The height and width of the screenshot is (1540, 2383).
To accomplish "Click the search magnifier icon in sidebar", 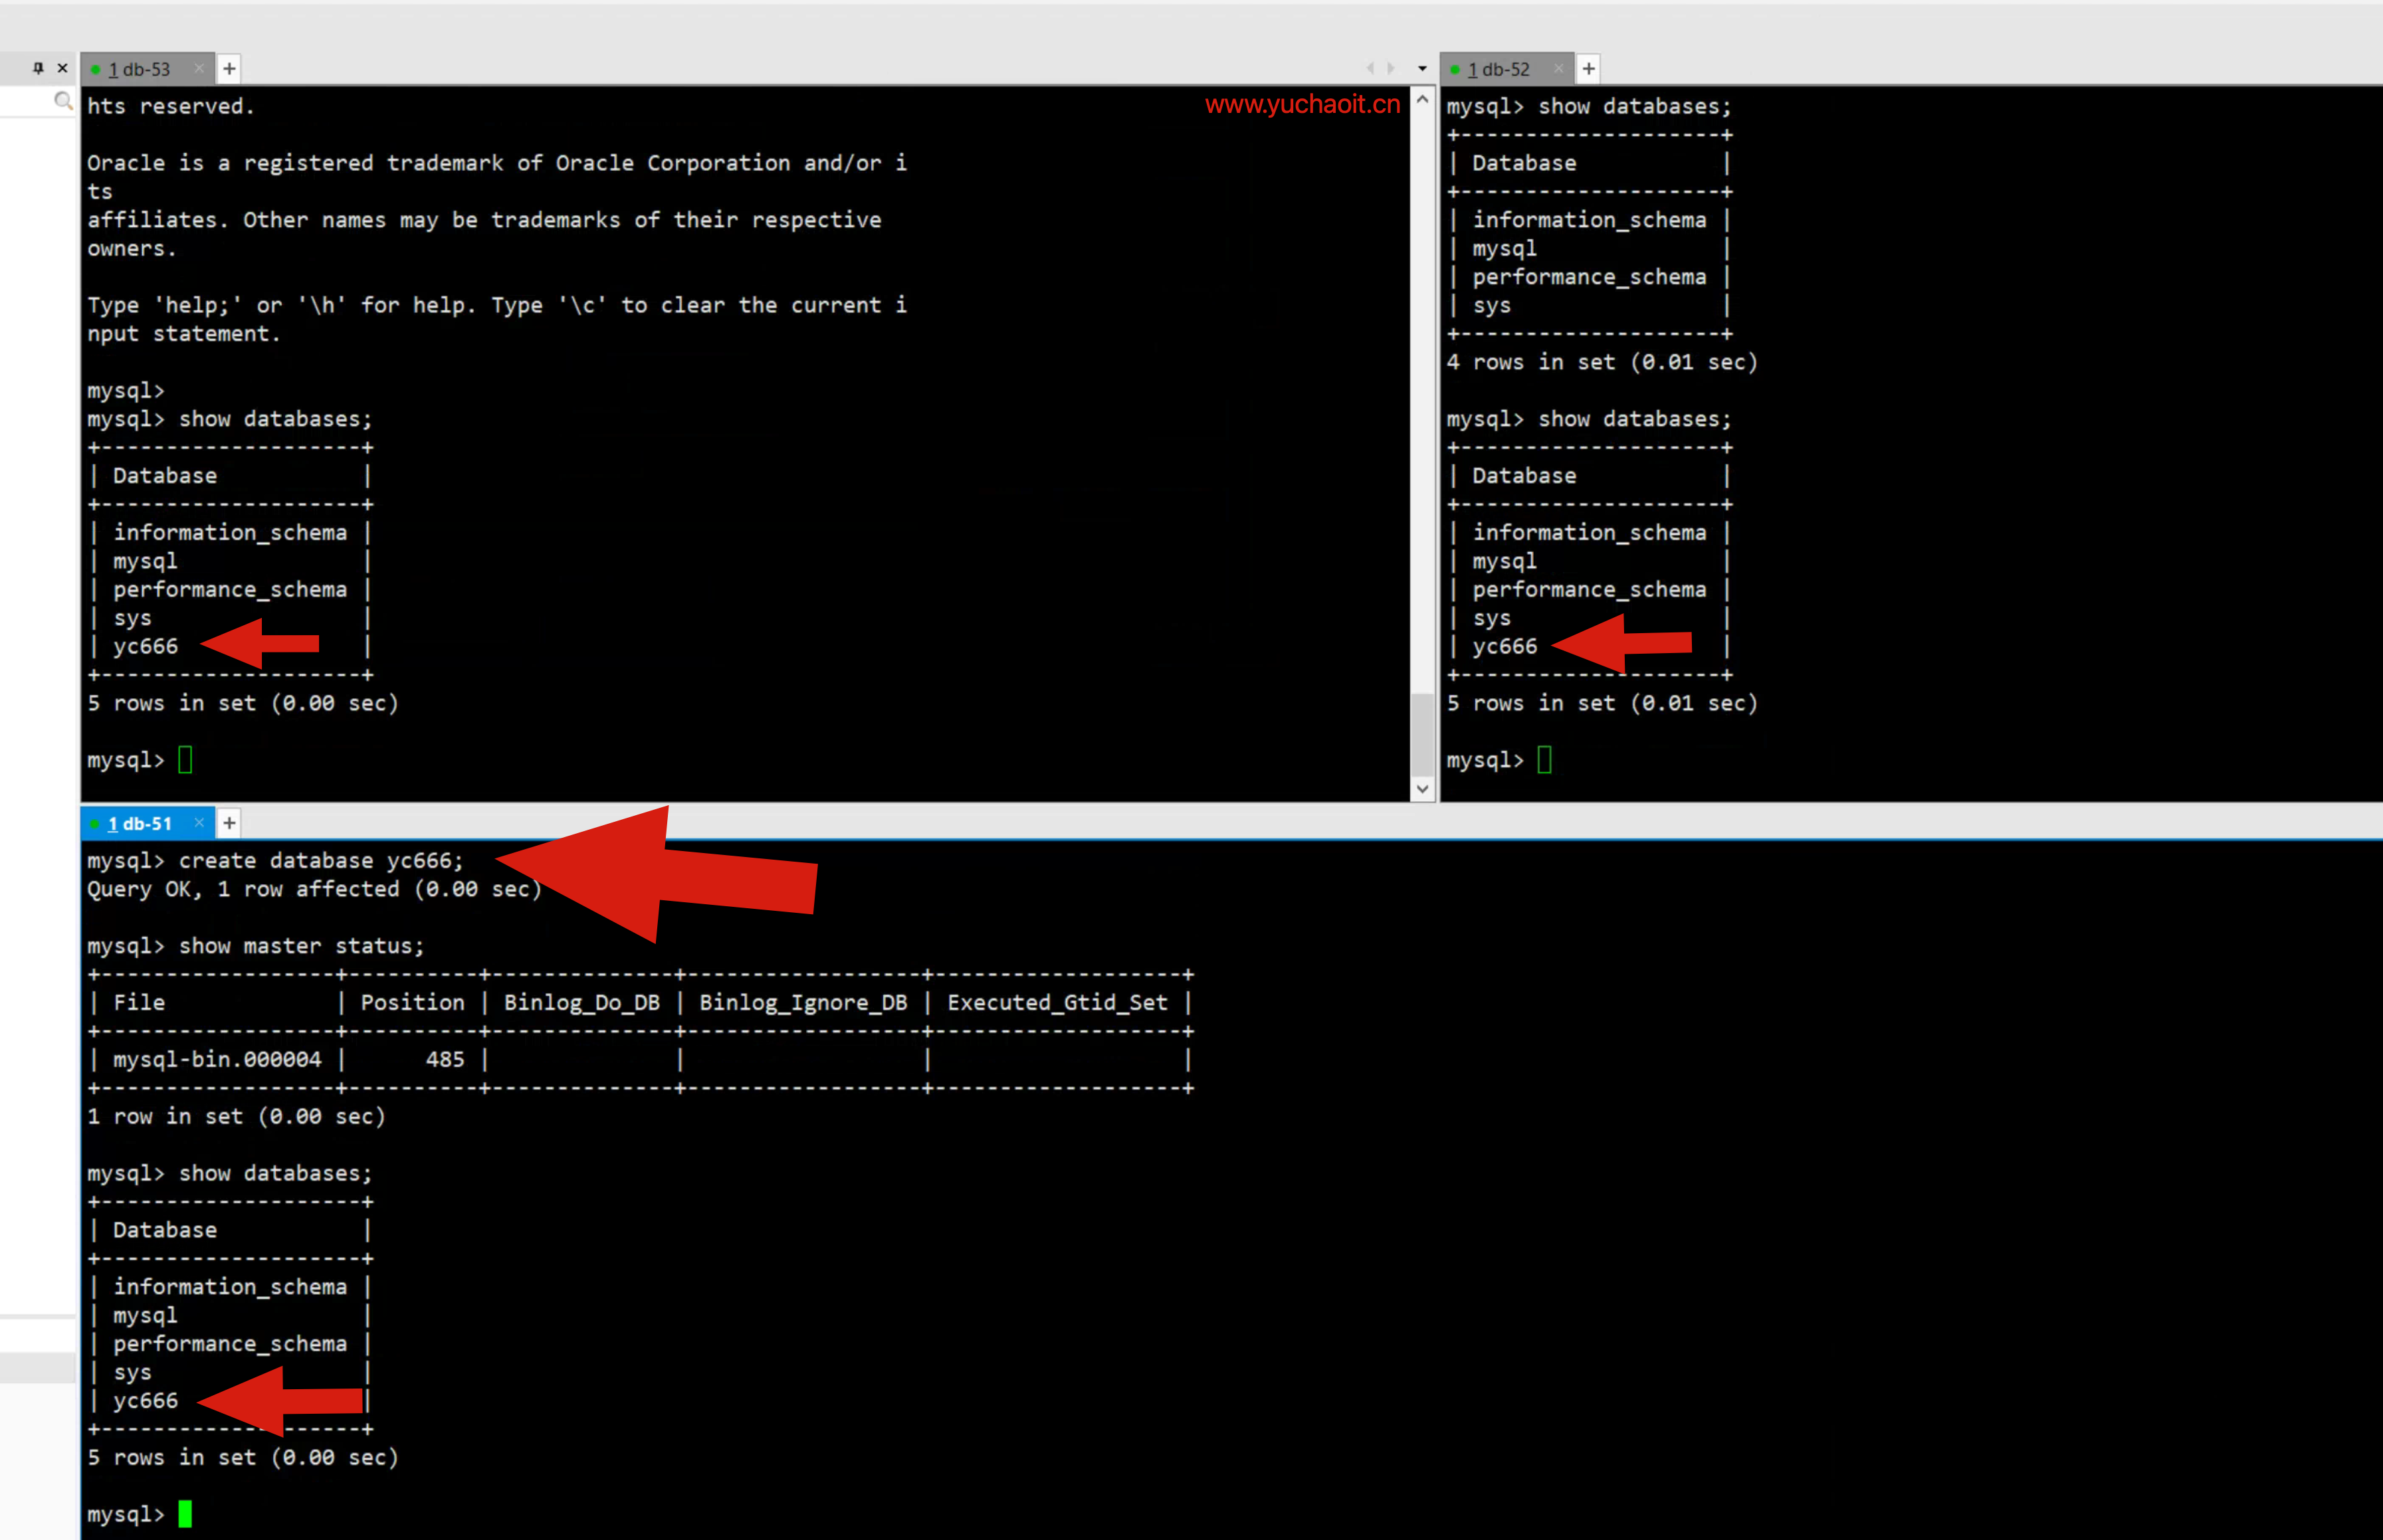I will (63, 100).
